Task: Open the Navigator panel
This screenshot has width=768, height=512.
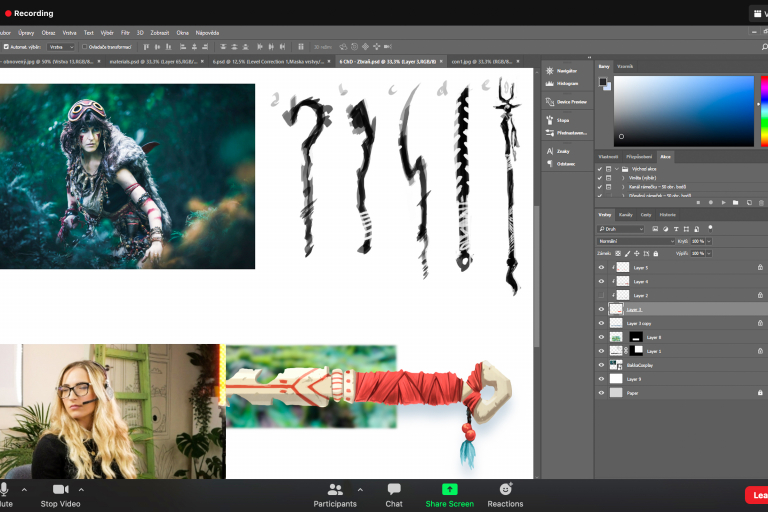Action: click(x=566, y=71)
